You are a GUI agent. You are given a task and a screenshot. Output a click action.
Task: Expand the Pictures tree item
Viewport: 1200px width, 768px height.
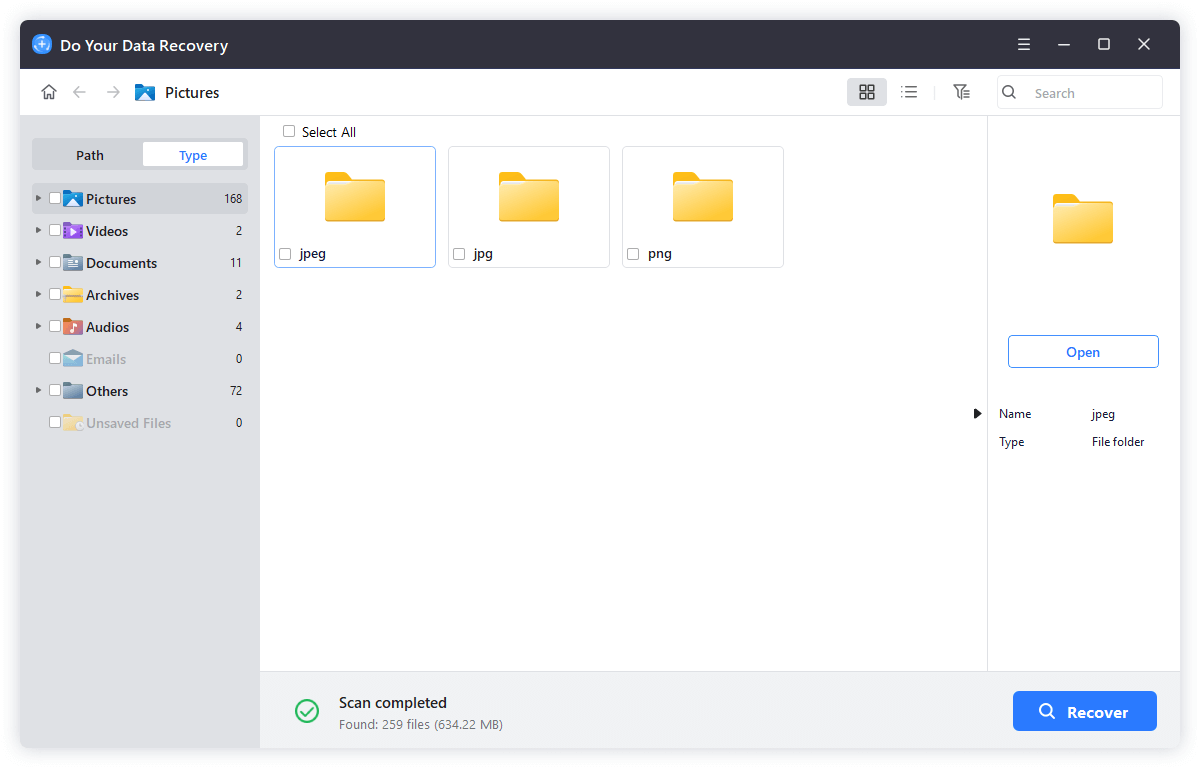point(37,198)
